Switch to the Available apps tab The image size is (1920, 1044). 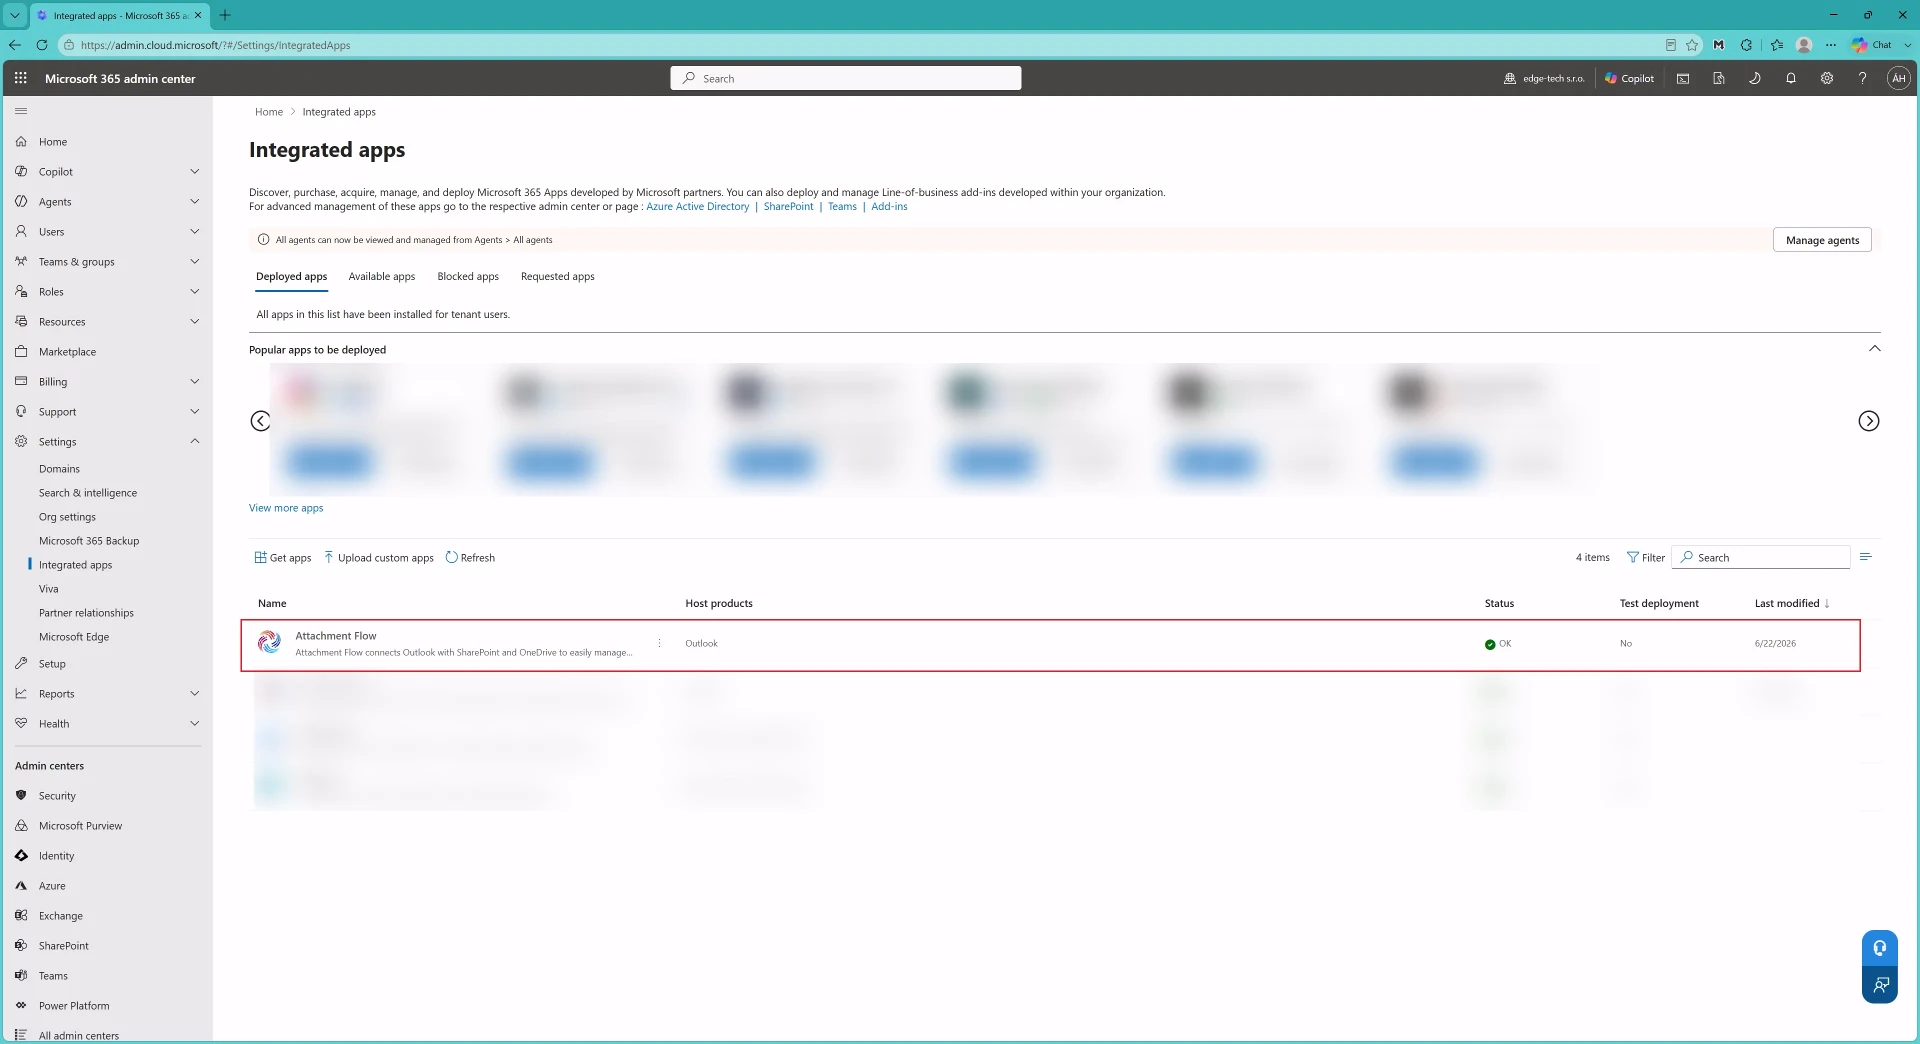point(381,277)
